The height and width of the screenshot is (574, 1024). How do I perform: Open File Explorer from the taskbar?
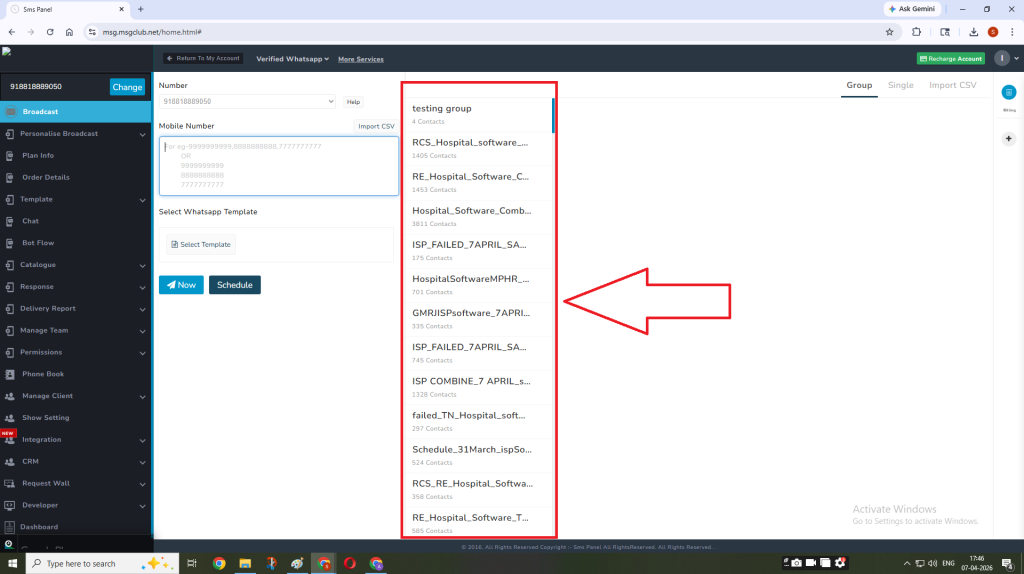coord(245,563)
